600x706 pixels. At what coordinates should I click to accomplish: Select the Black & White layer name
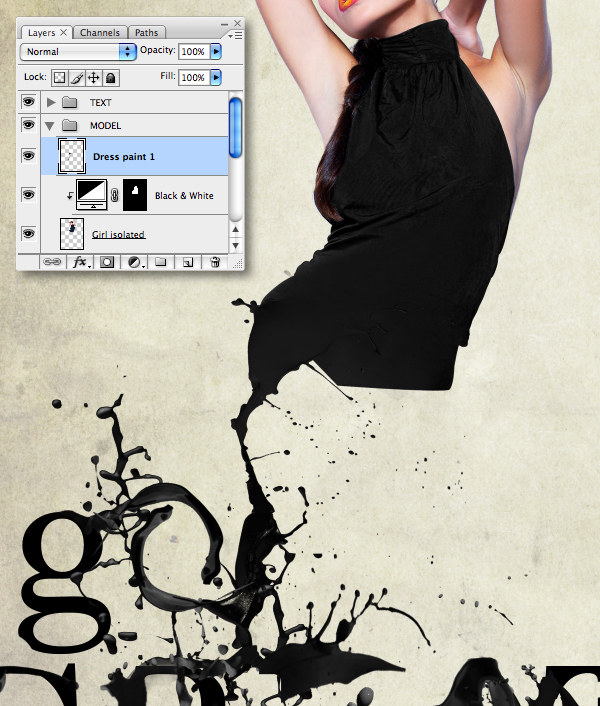[x=184, y=195]
